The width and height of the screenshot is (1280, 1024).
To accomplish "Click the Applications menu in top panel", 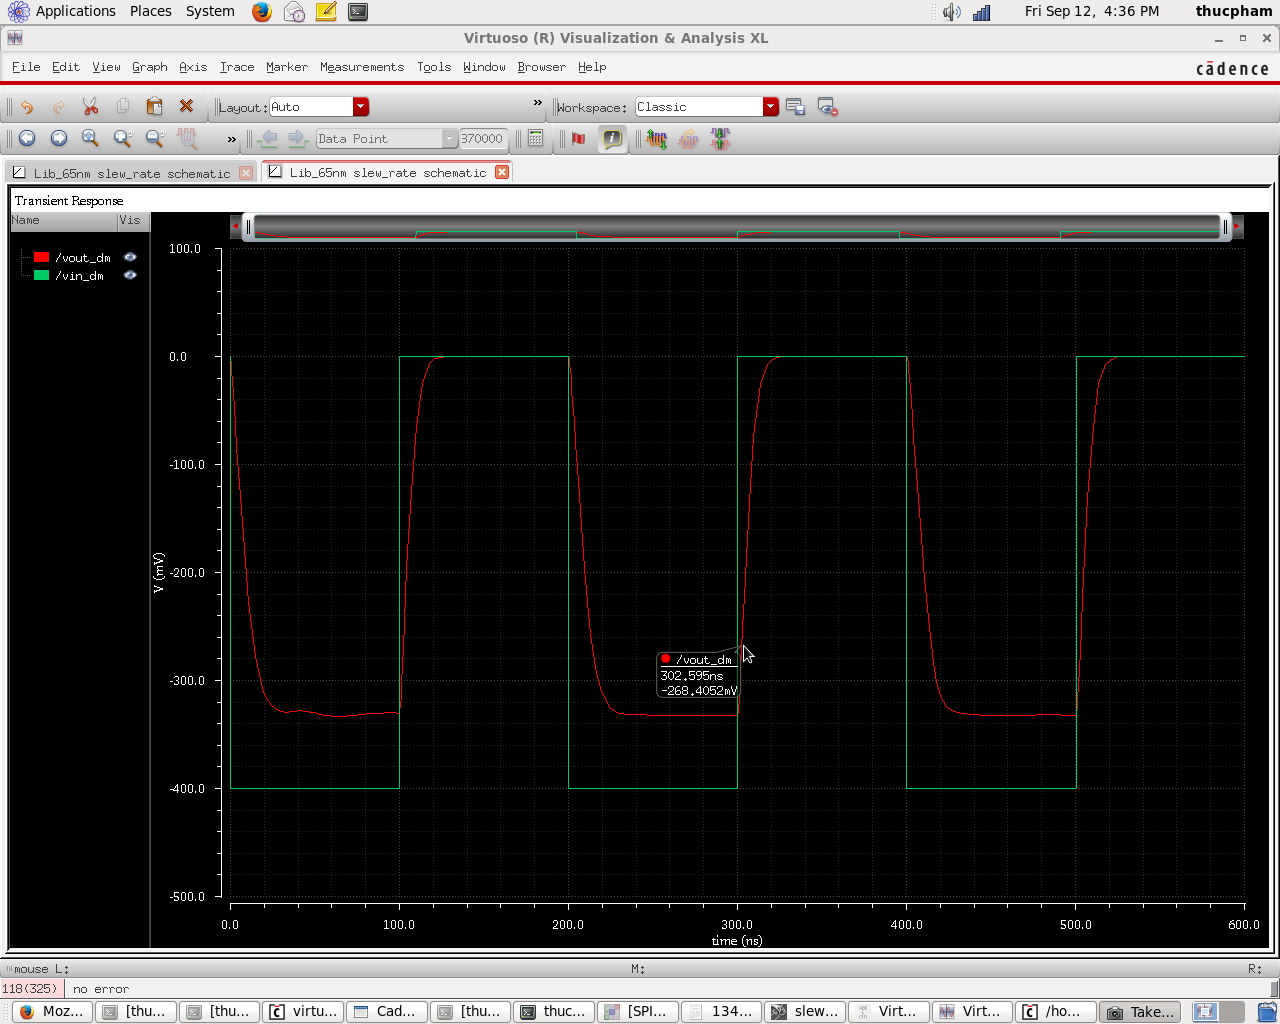I will click(75, 11).
